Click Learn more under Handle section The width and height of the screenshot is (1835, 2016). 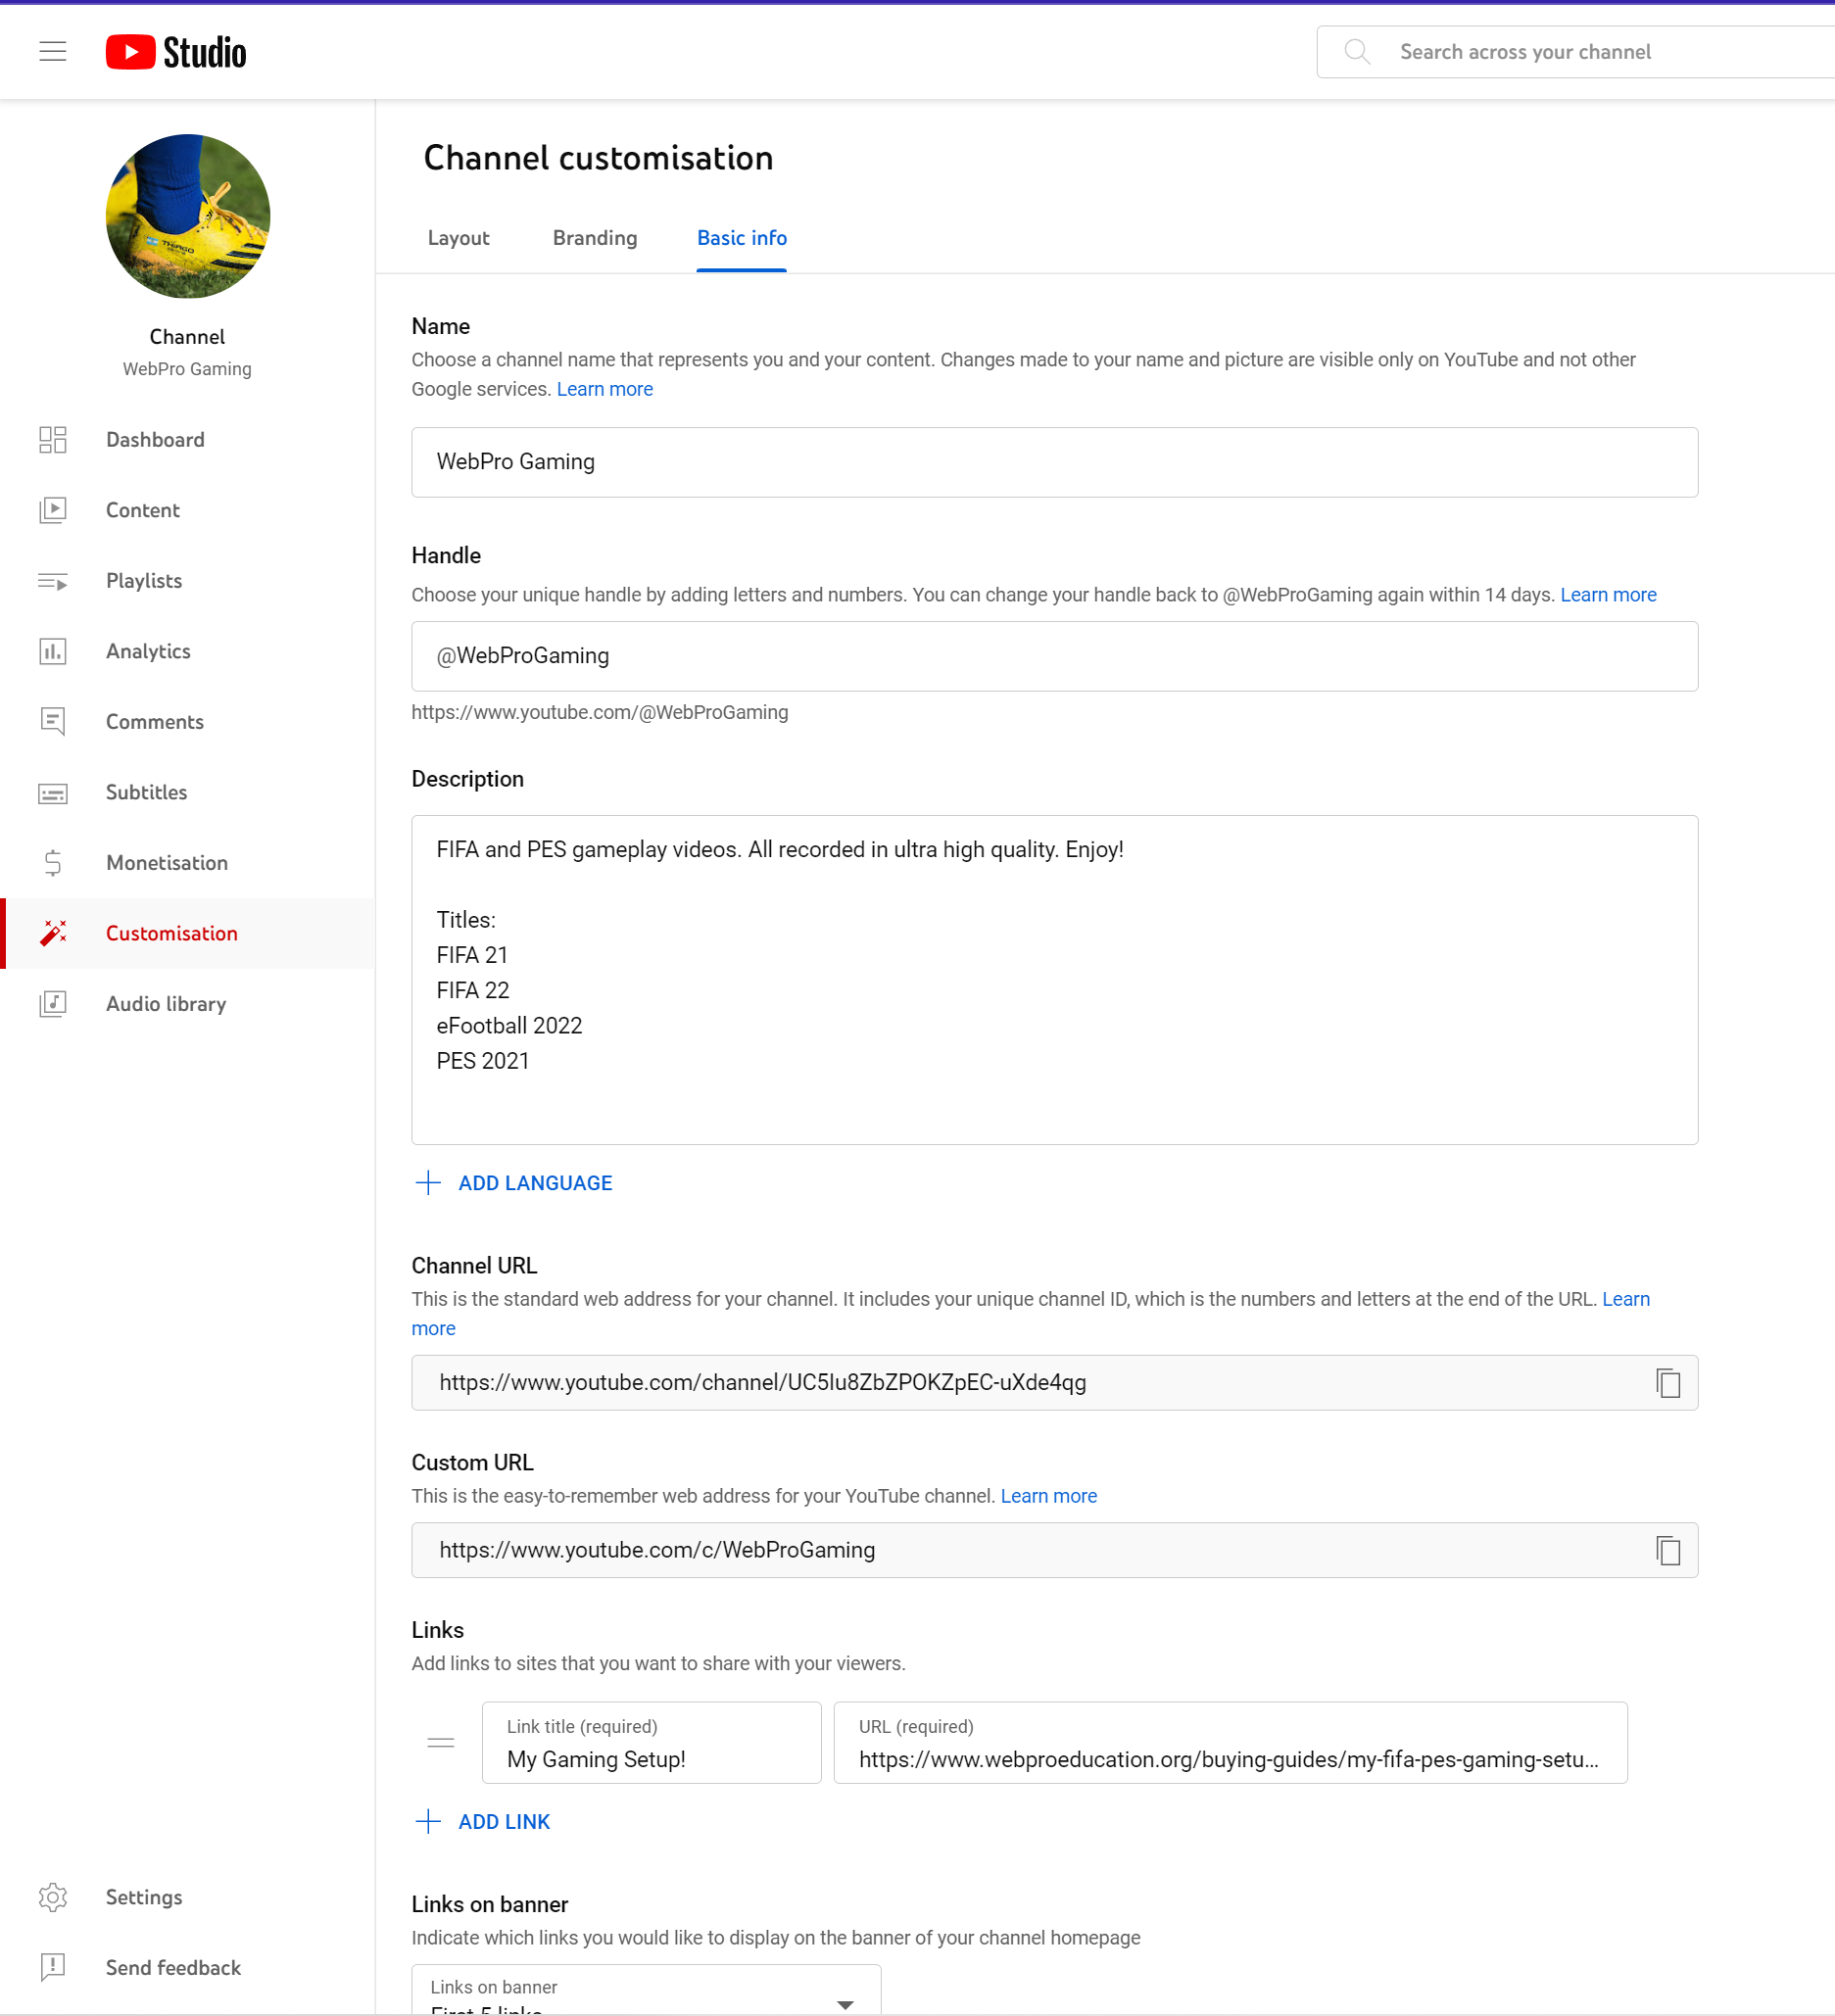point(1608,595)
